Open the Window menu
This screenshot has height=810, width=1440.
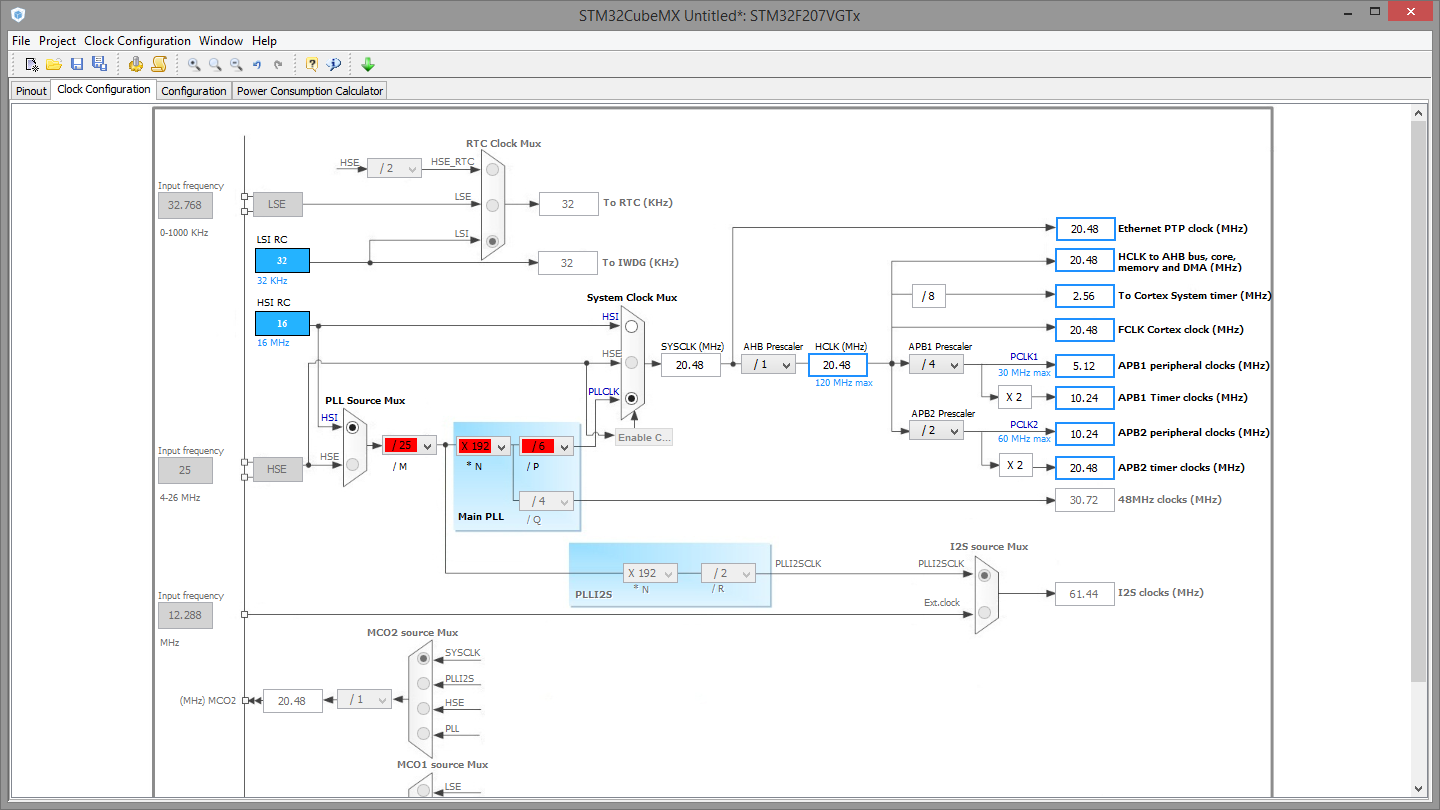pyautogui.click(x=221, y=41)
